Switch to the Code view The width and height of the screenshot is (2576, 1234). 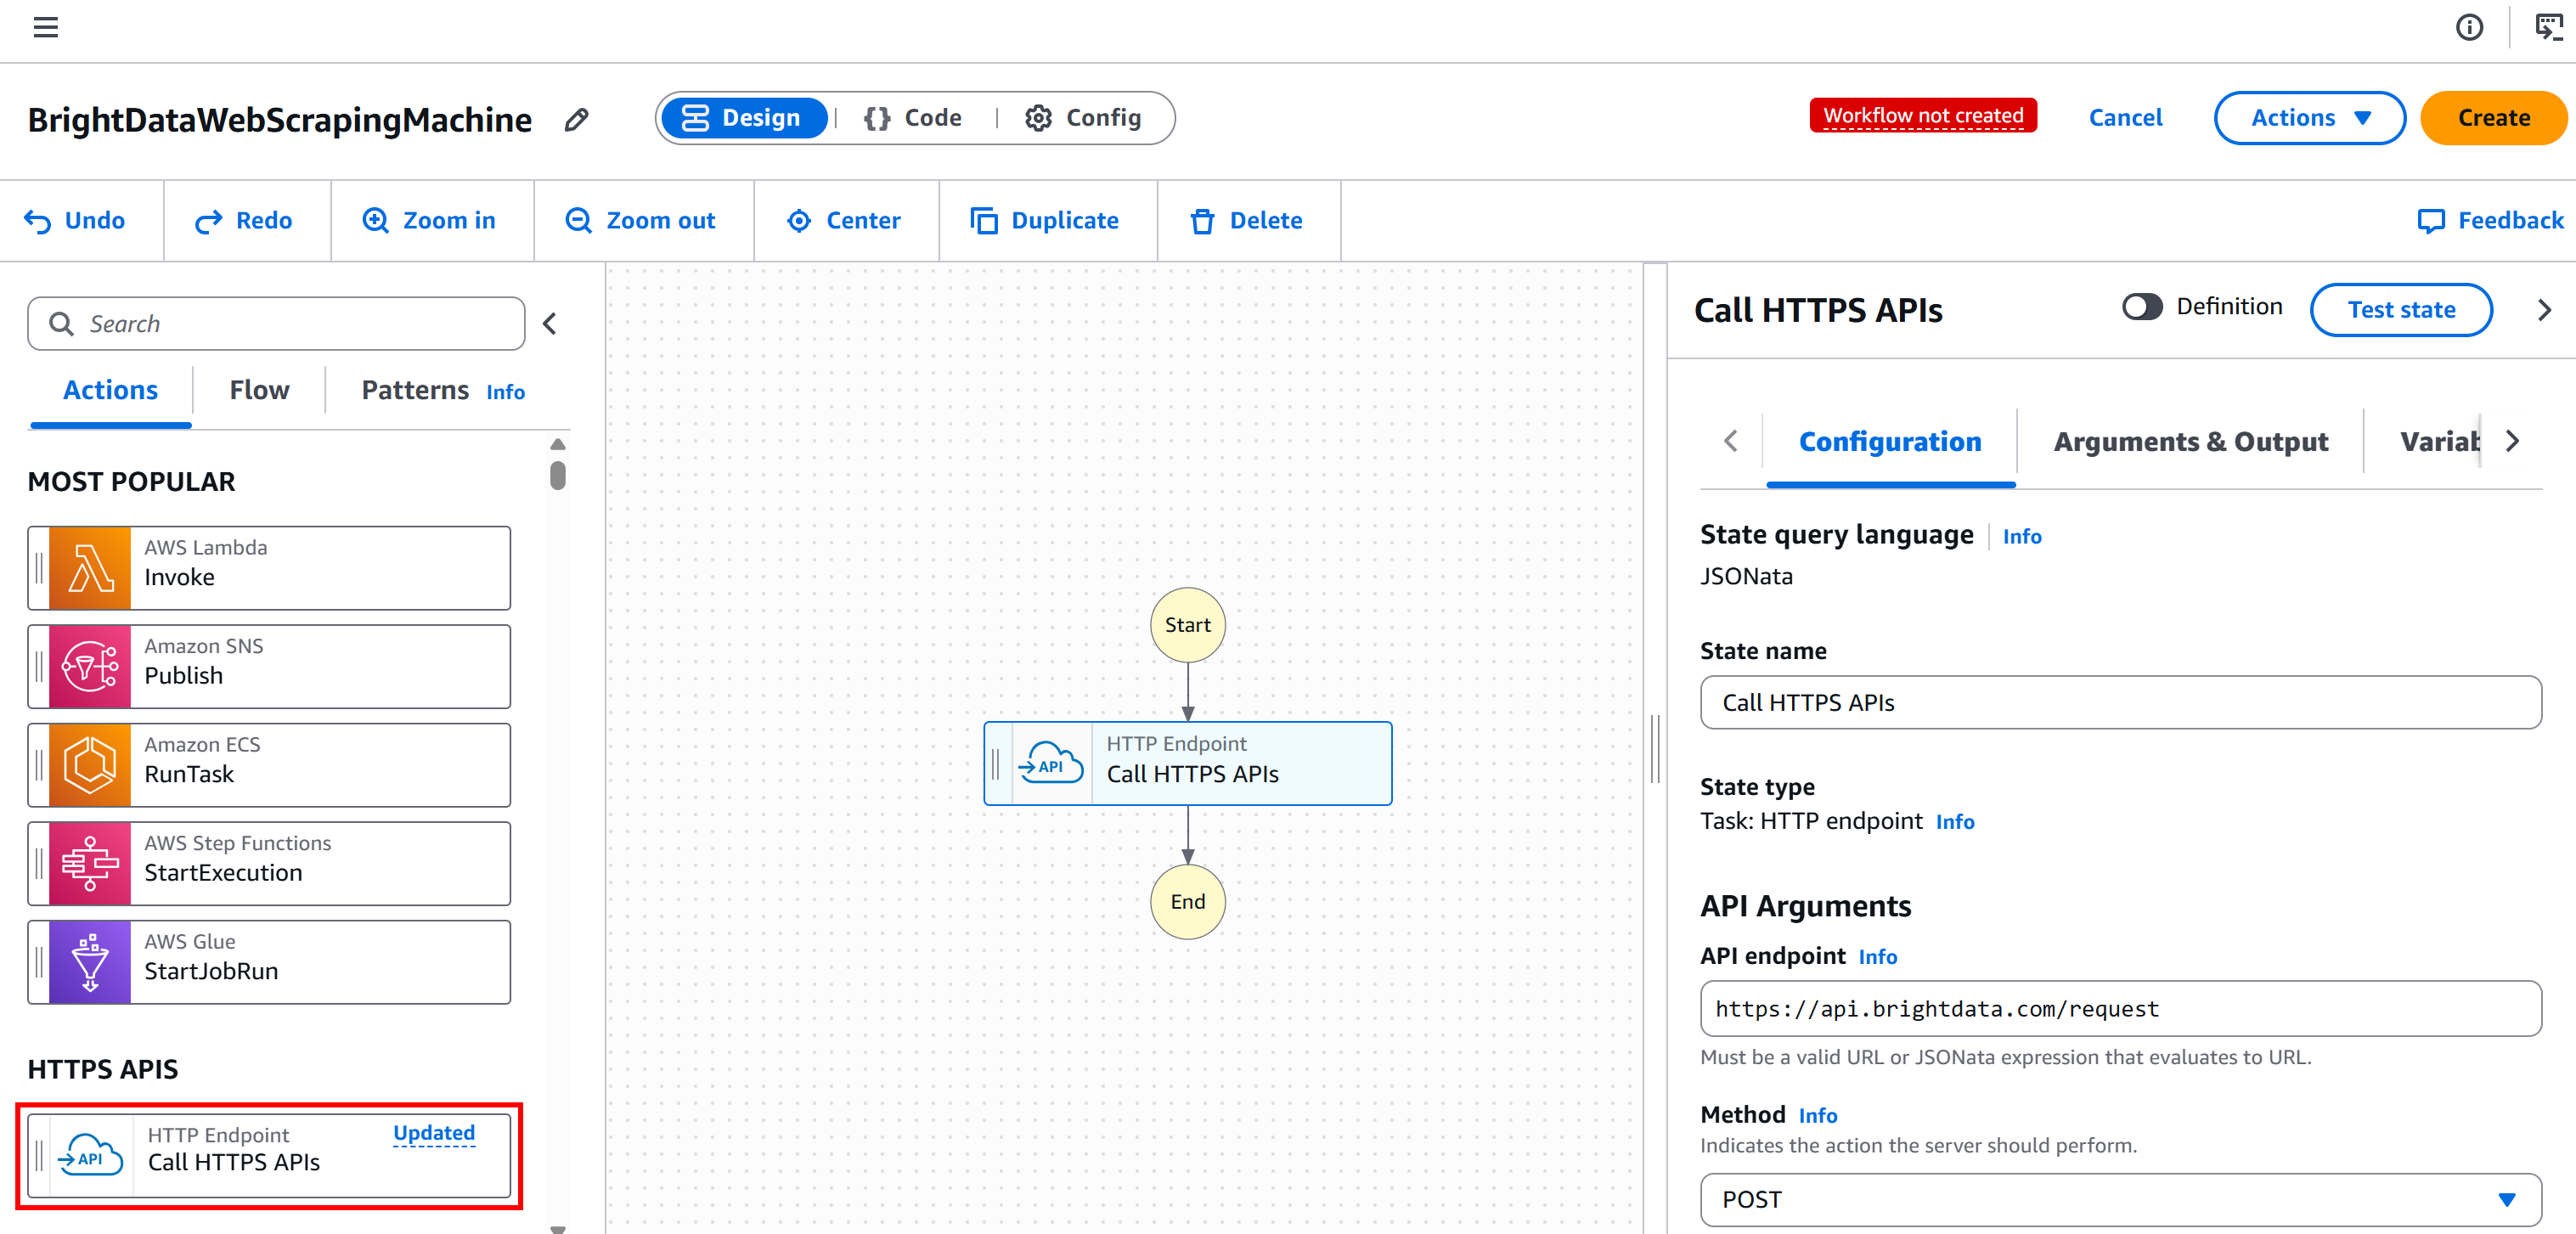[x=913, y=118]
